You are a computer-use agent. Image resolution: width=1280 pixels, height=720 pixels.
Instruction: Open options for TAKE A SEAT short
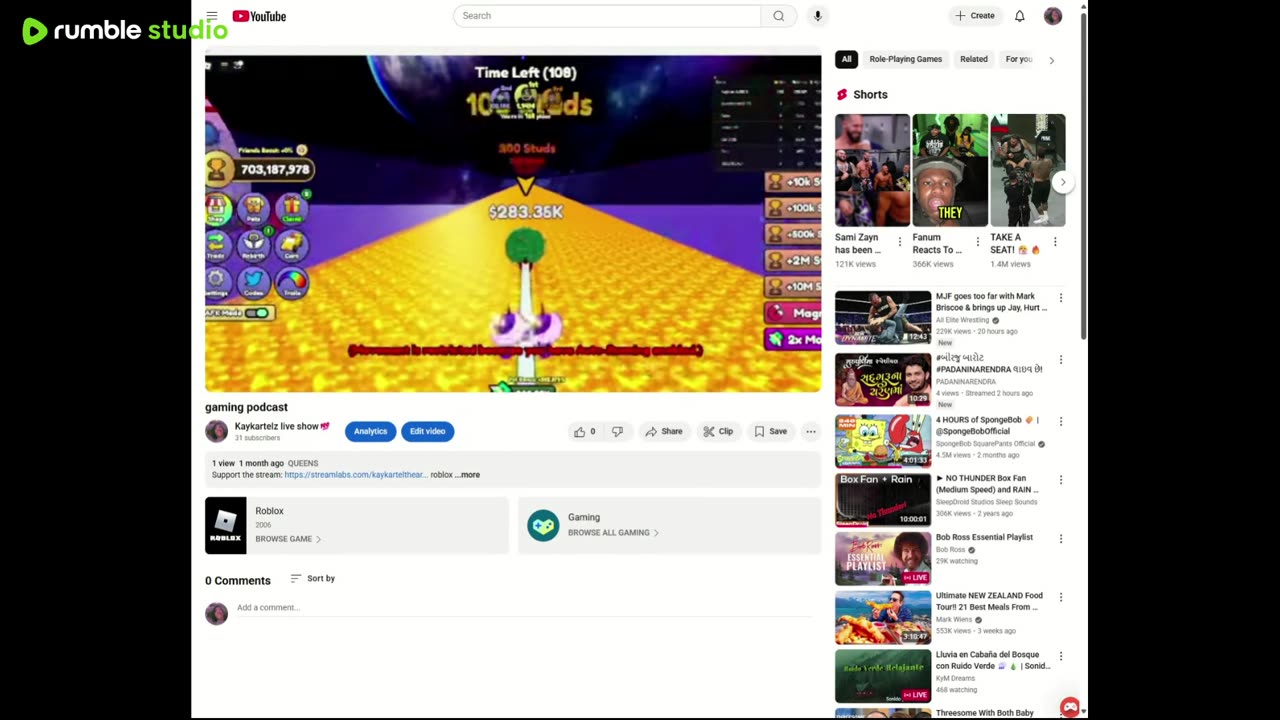(x=1055, y=242)
